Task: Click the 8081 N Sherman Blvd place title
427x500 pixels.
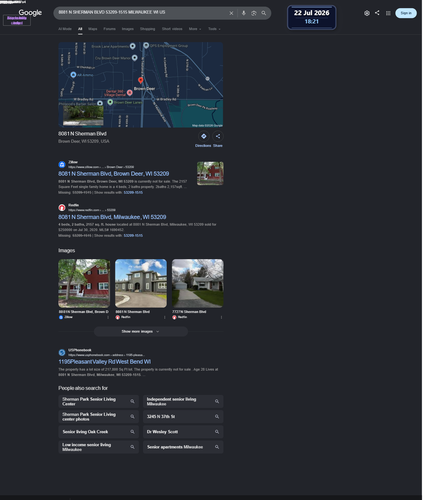Action: (82, 134)
